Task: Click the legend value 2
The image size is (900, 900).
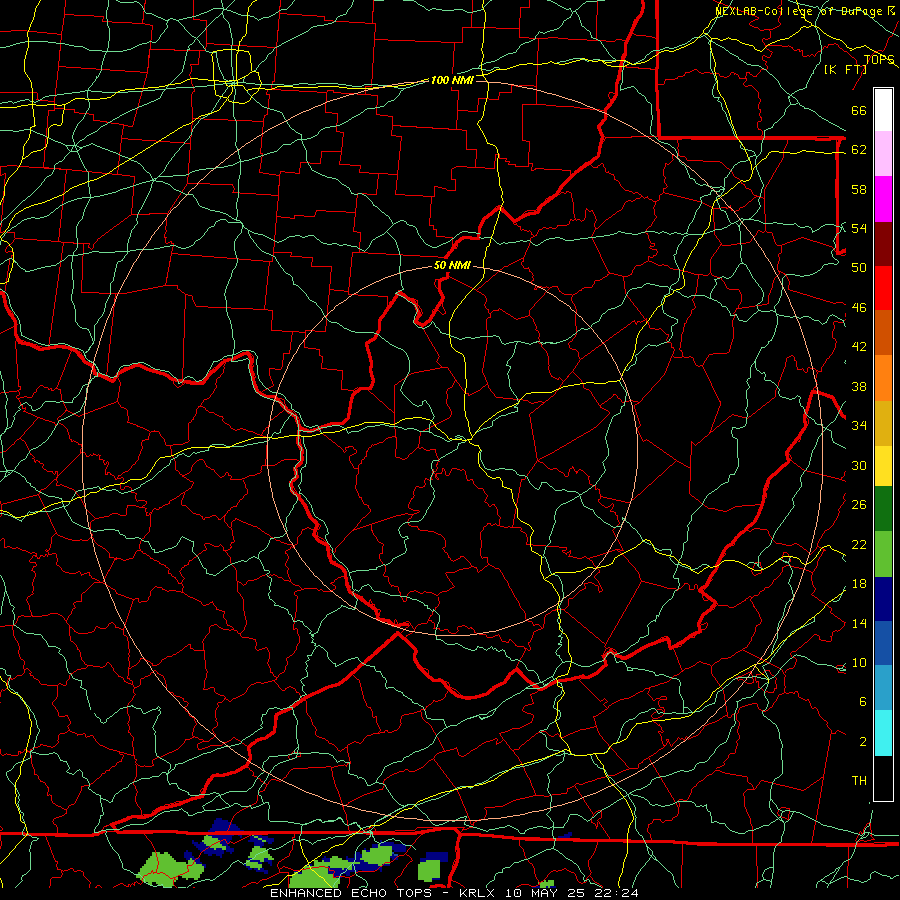Action: coord(862,742)
